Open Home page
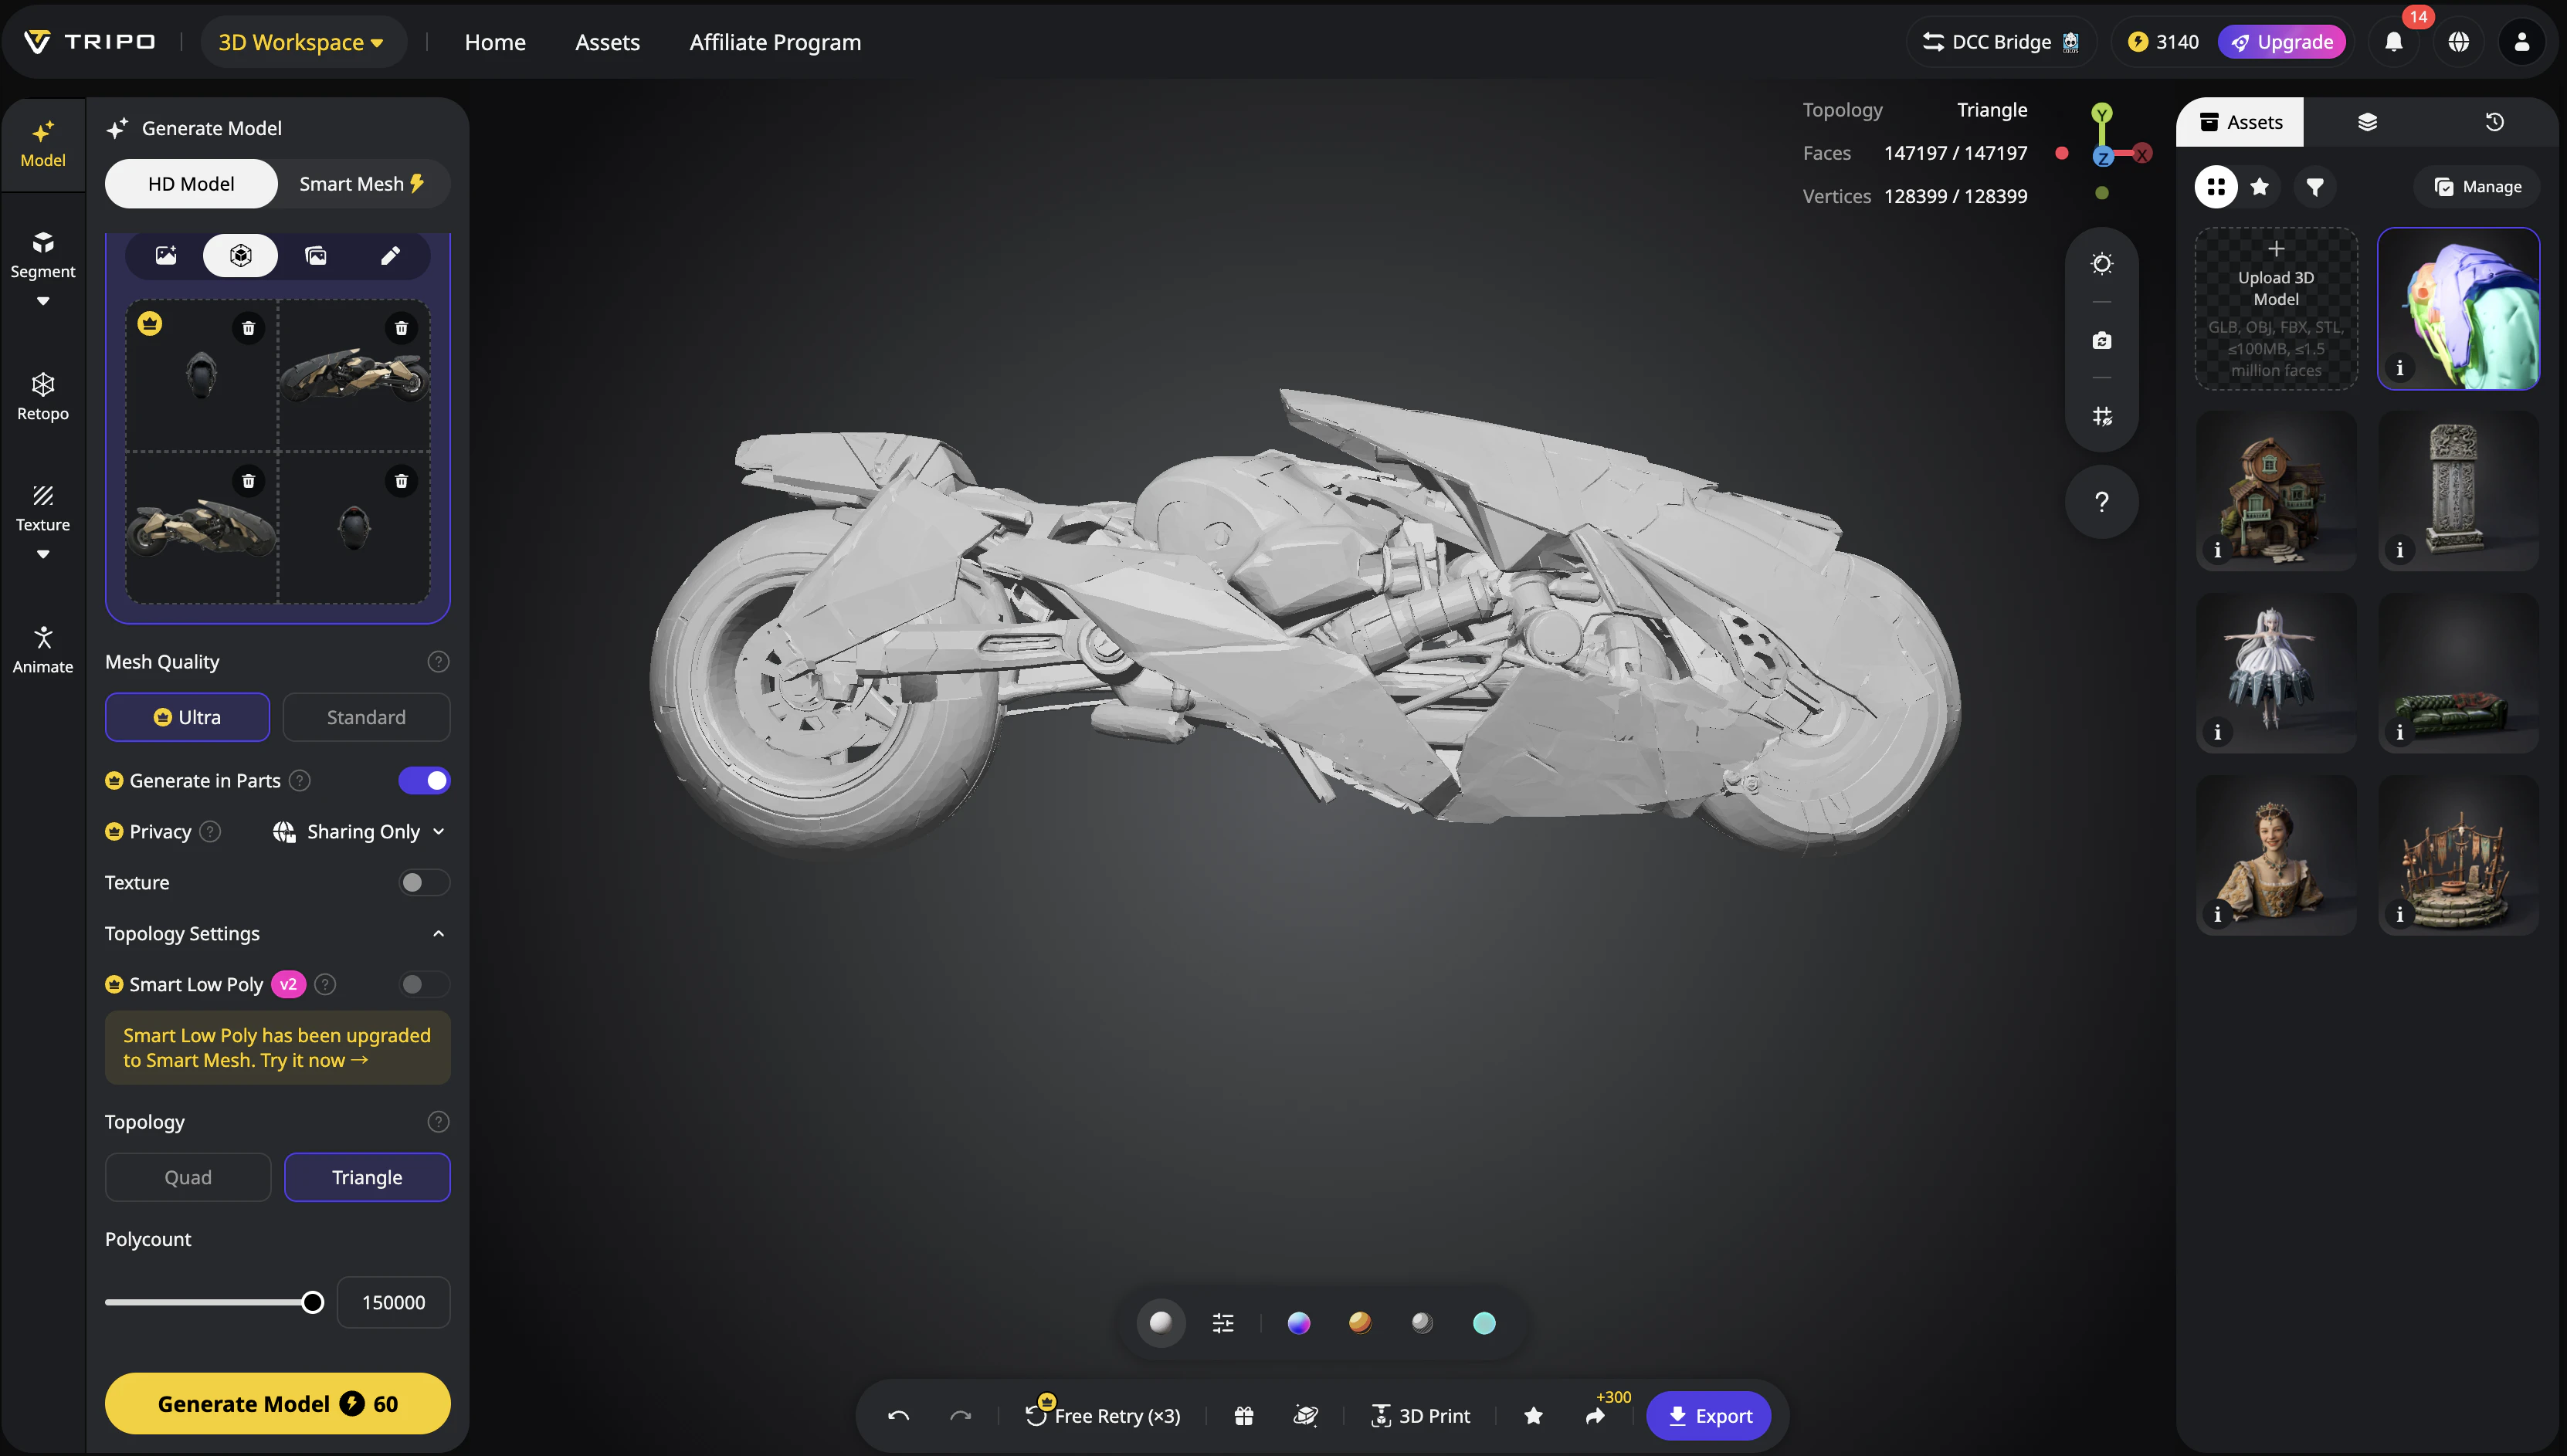 pos(495,42)
